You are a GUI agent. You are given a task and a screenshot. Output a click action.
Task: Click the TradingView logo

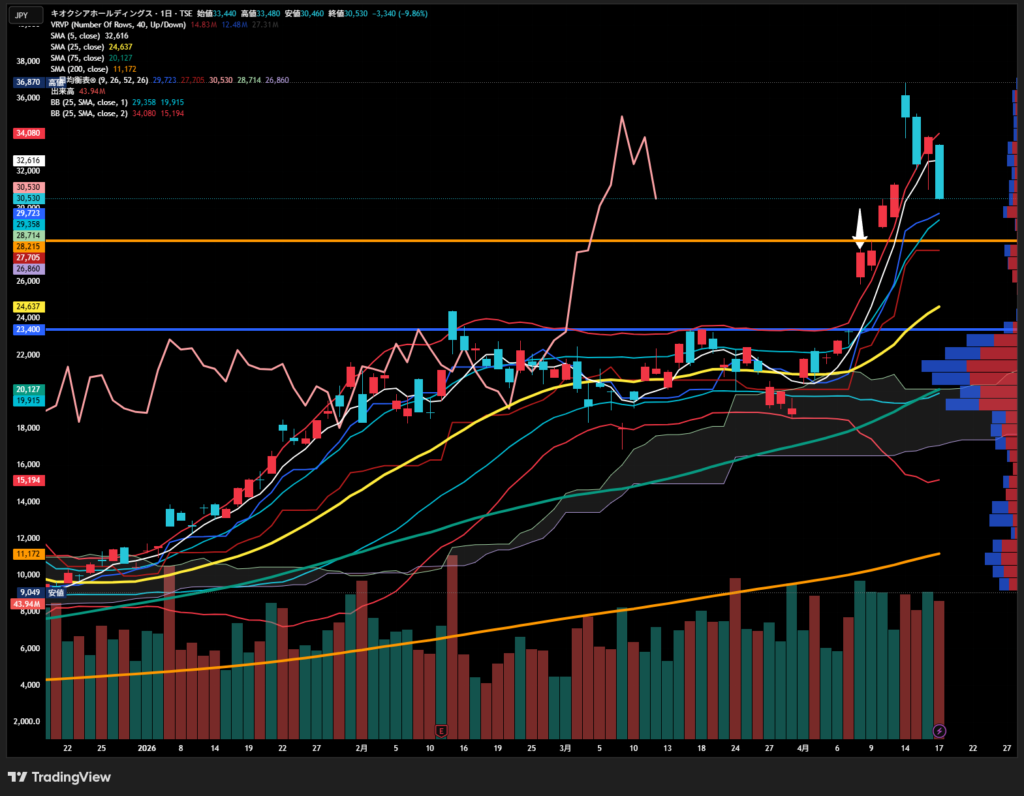coord(59,777)
